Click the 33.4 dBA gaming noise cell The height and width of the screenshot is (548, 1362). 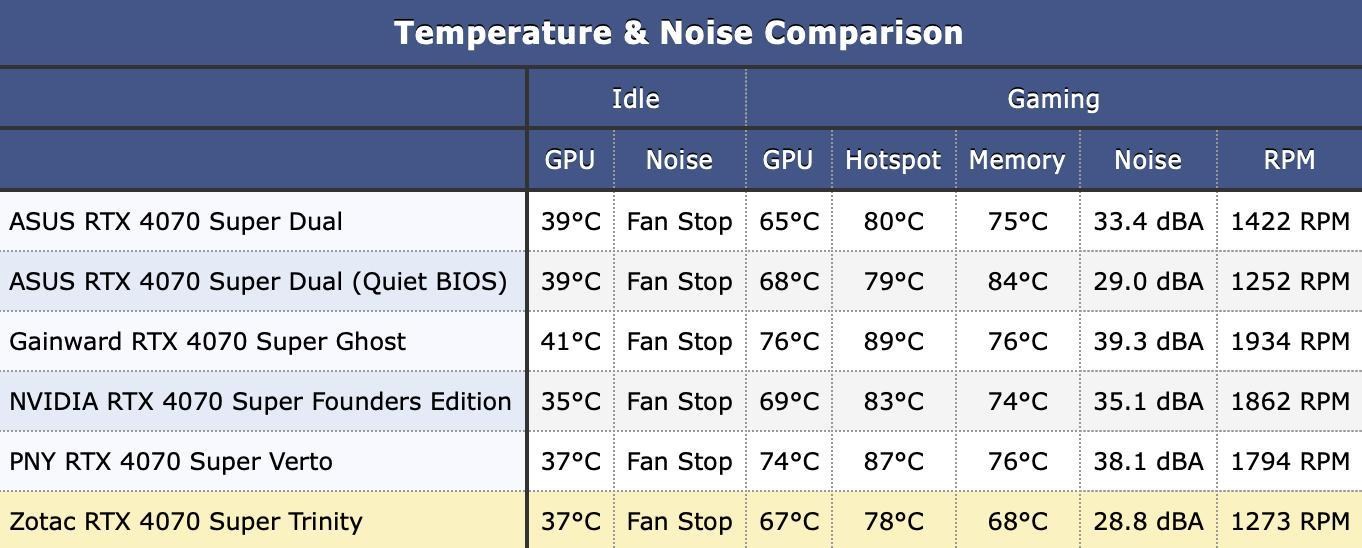pos(1148,221)
